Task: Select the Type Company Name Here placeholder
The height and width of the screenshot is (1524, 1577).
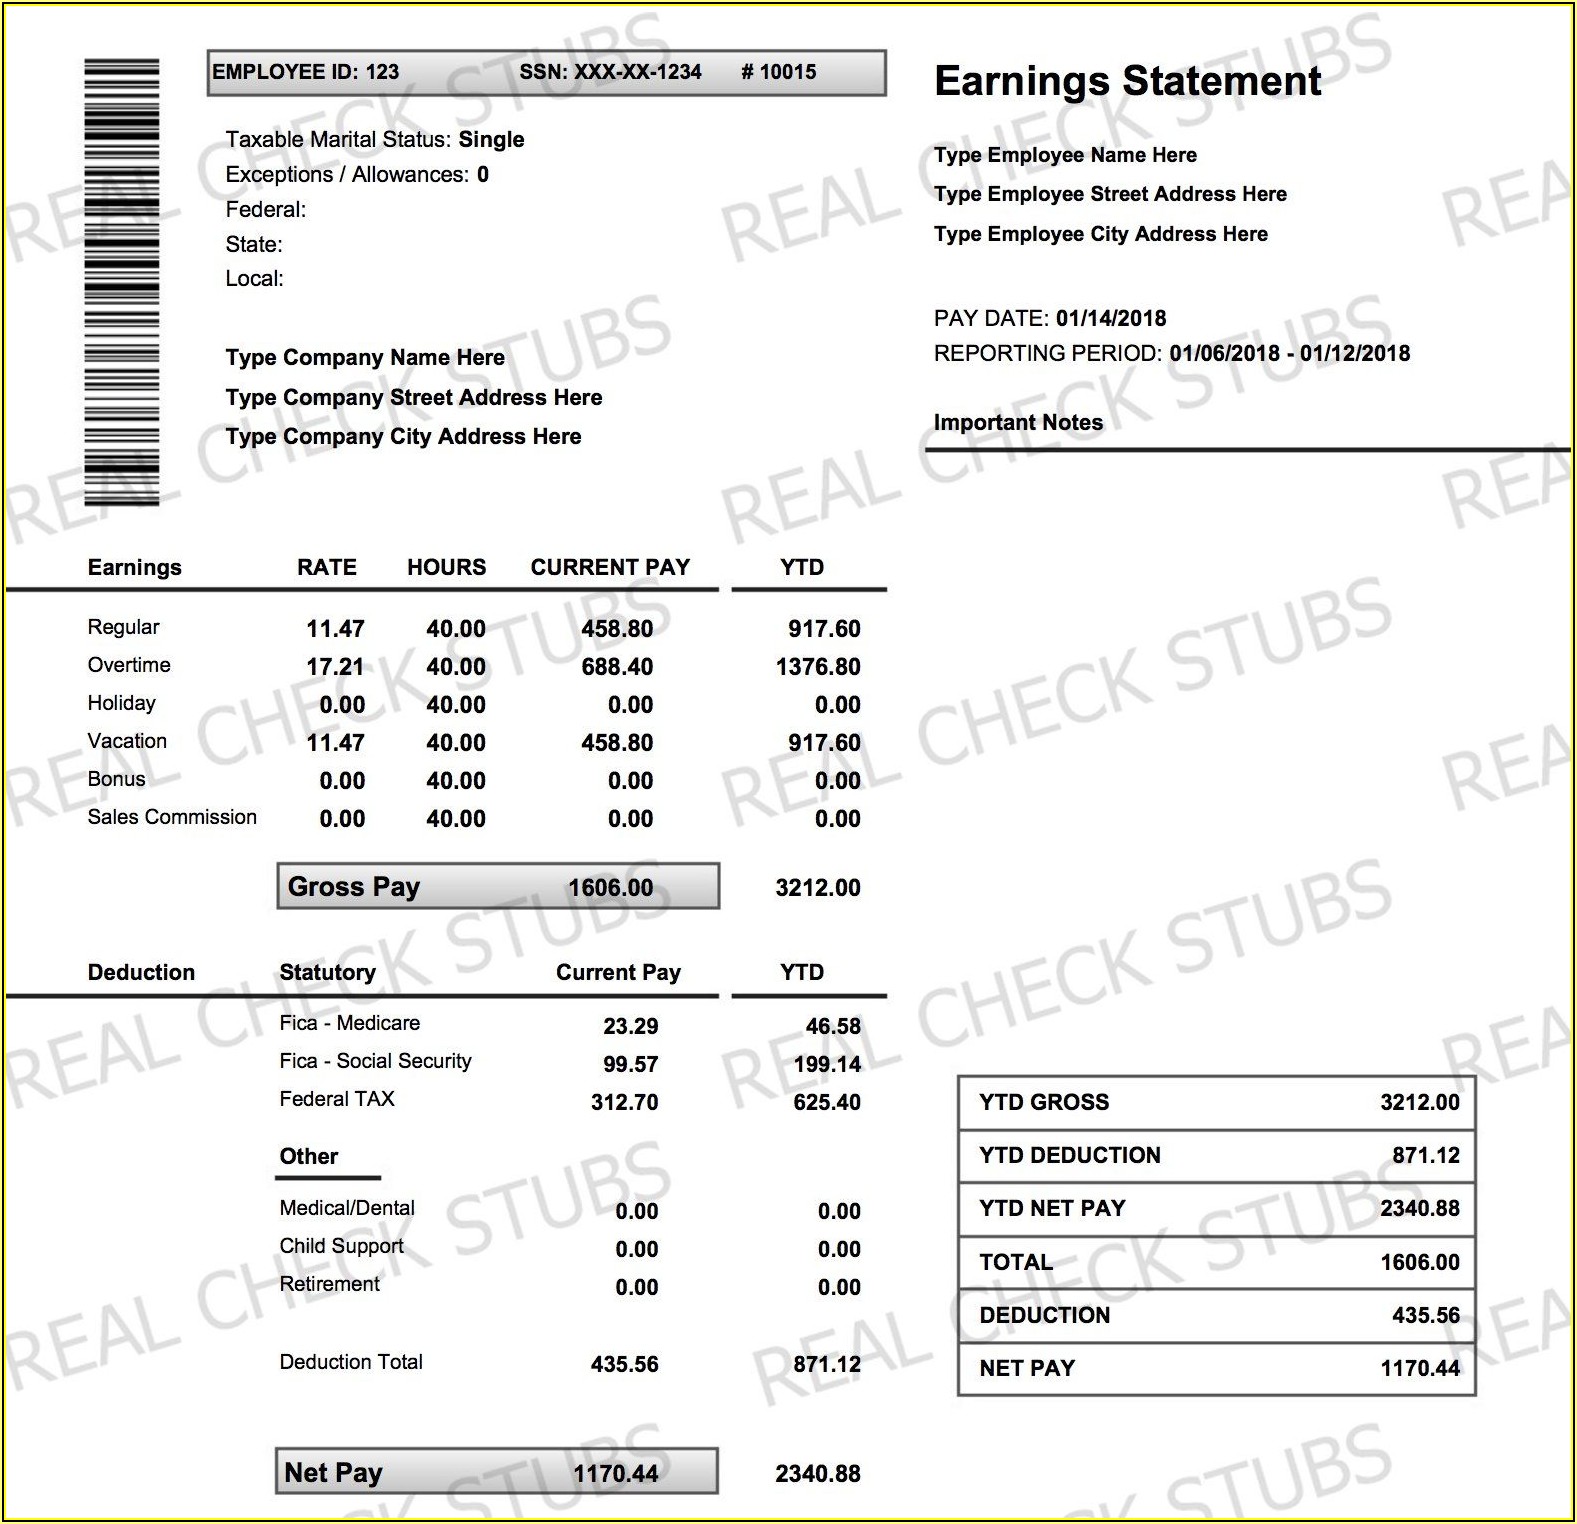Action: tap(364, 358)
